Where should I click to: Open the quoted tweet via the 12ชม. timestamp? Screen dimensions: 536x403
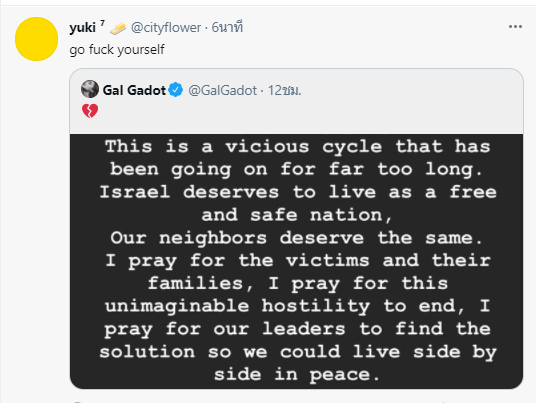pos(284,91)
